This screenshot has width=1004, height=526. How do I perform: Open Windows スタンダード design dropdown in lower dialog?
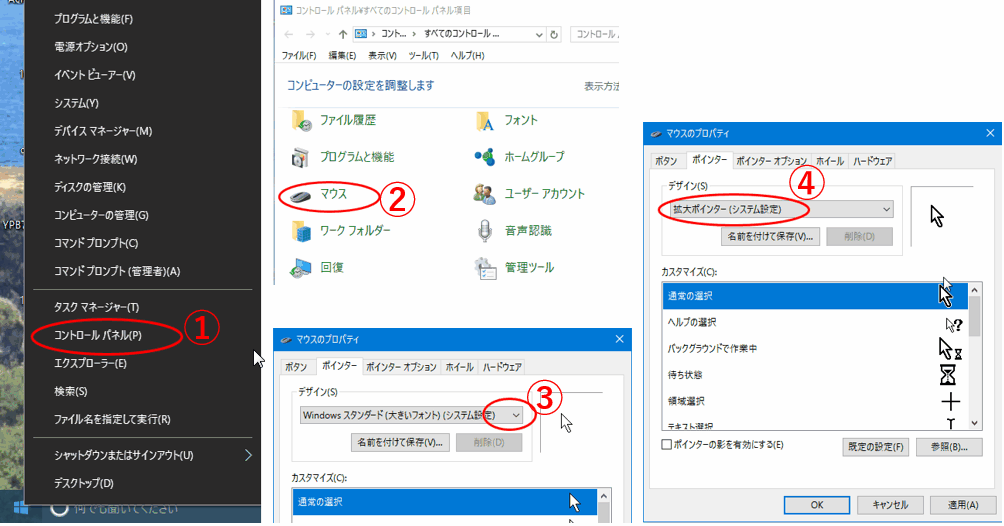(411, 415)
